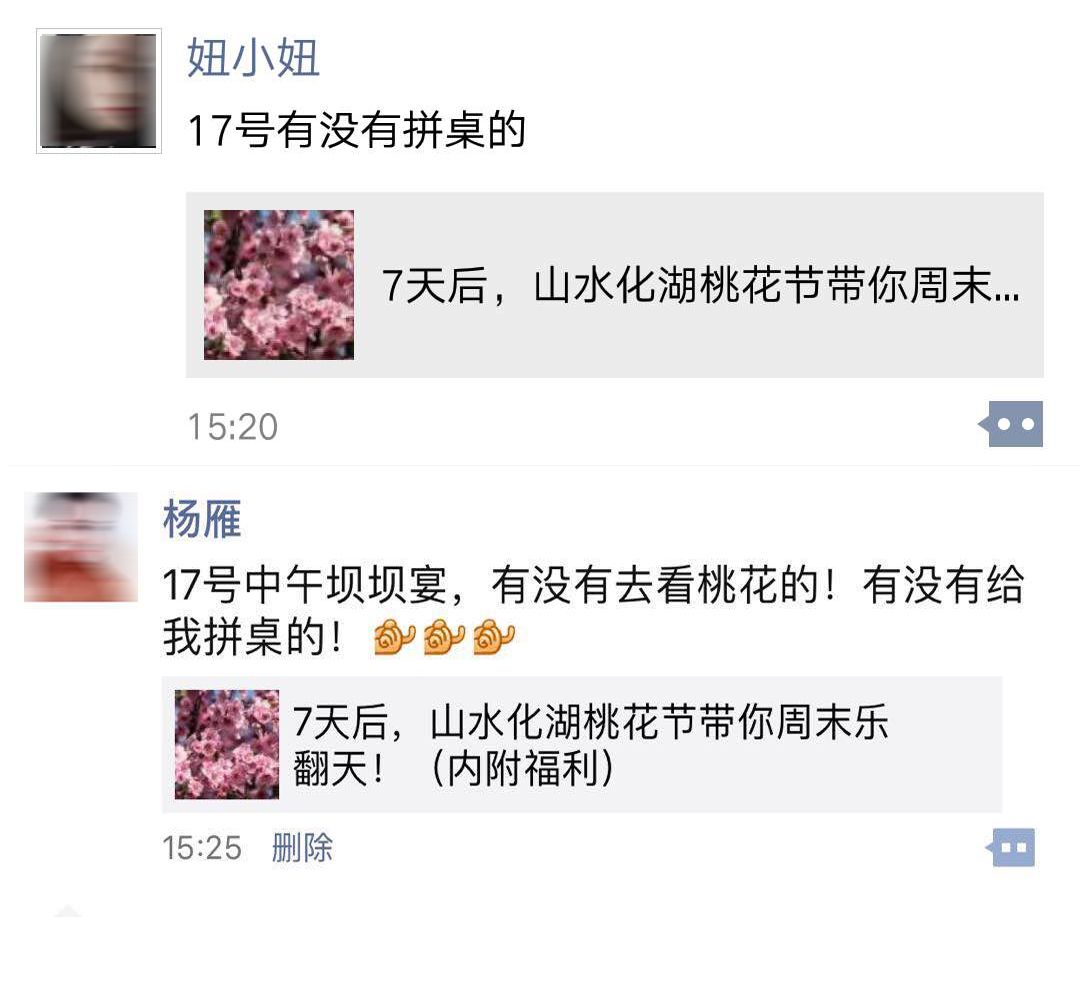The height and width of the screenshot is (994, 1080).
Task: Open the comment menu on 杨雁's post
Action: tap(1010, 847)
